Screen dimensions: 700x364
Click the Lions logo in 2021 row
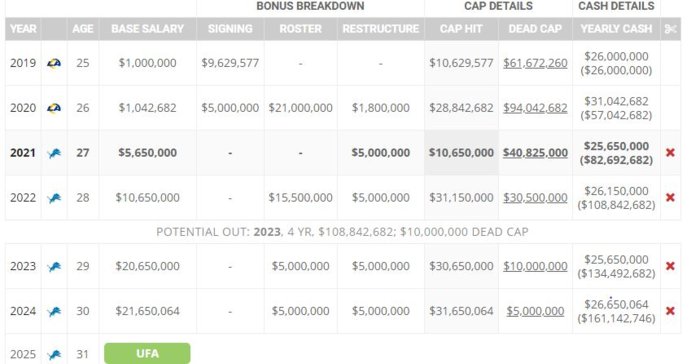[x=54, y=153]
